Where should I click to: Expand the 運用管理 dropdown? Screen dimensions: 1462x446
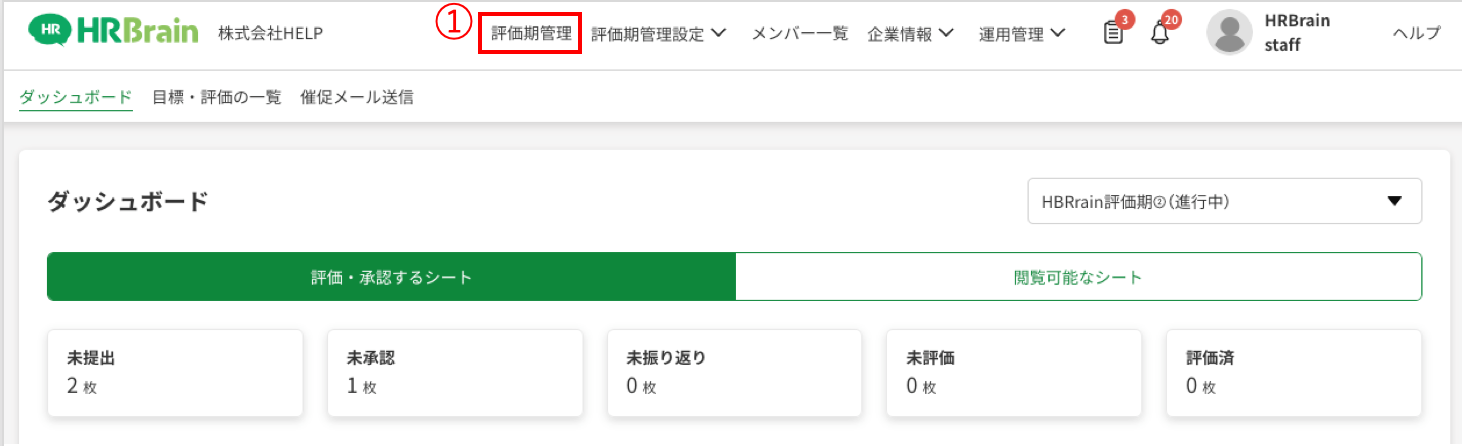pos(1022,34)
